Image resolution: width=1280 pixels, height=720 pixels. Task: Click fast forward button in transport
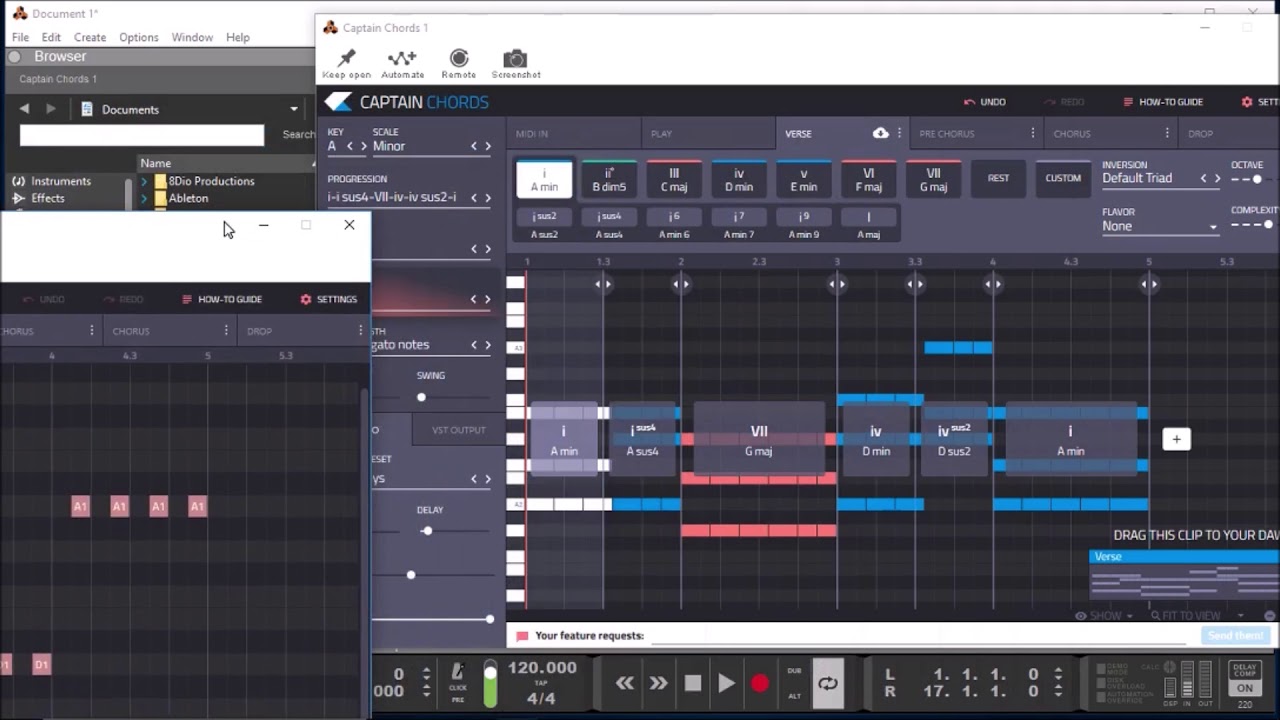[658, 683]
